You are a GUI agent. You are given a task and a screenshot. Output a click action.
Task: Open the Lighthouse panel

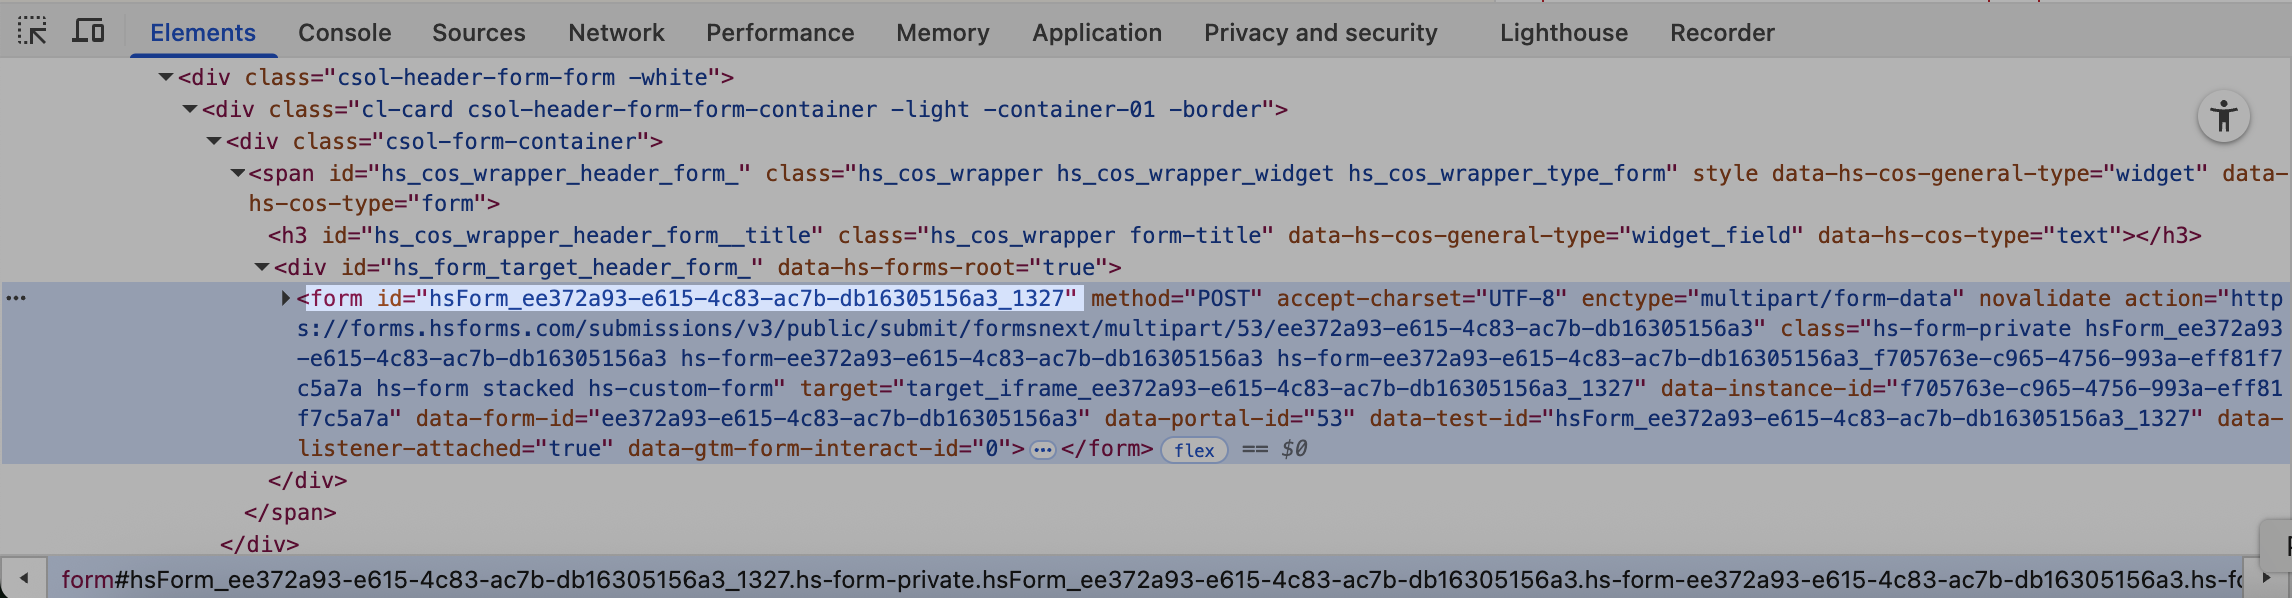point(1563,32)
